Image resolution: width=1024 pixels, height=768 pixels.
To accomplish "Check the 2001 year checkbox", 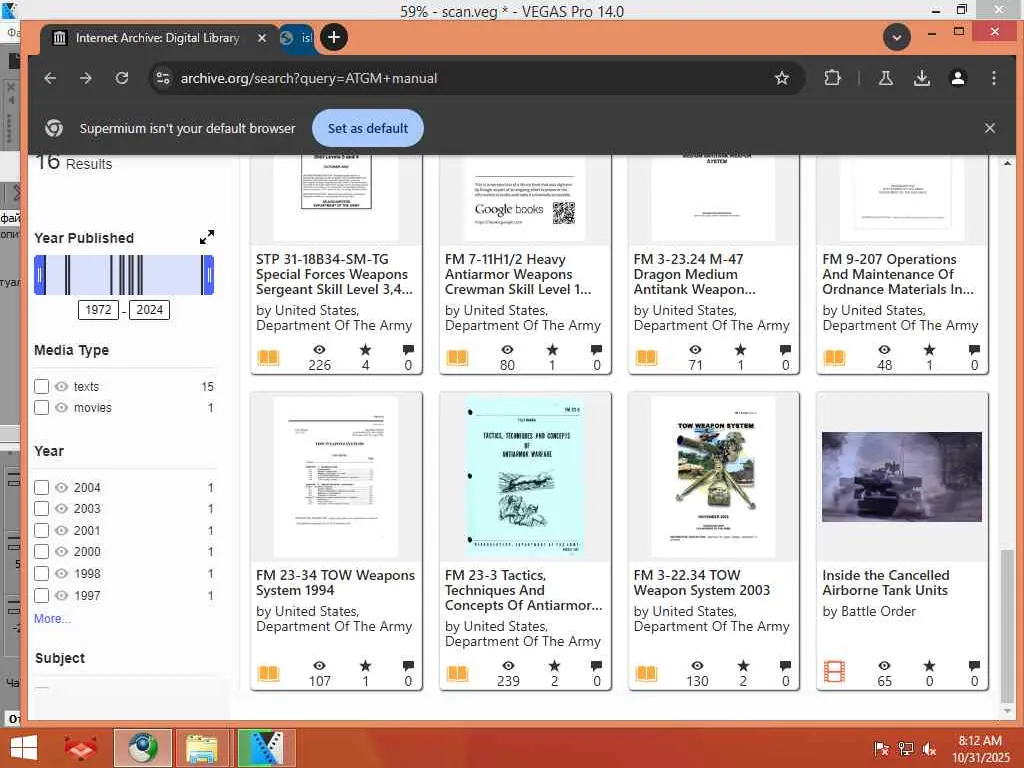I will pos(41,530).
